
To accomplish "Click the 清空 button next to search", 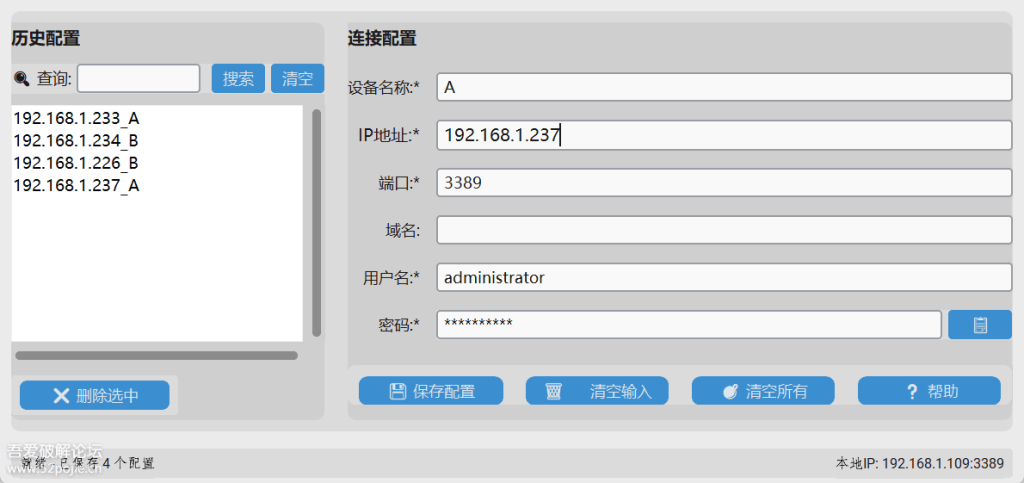I will [x=298, y=78].
